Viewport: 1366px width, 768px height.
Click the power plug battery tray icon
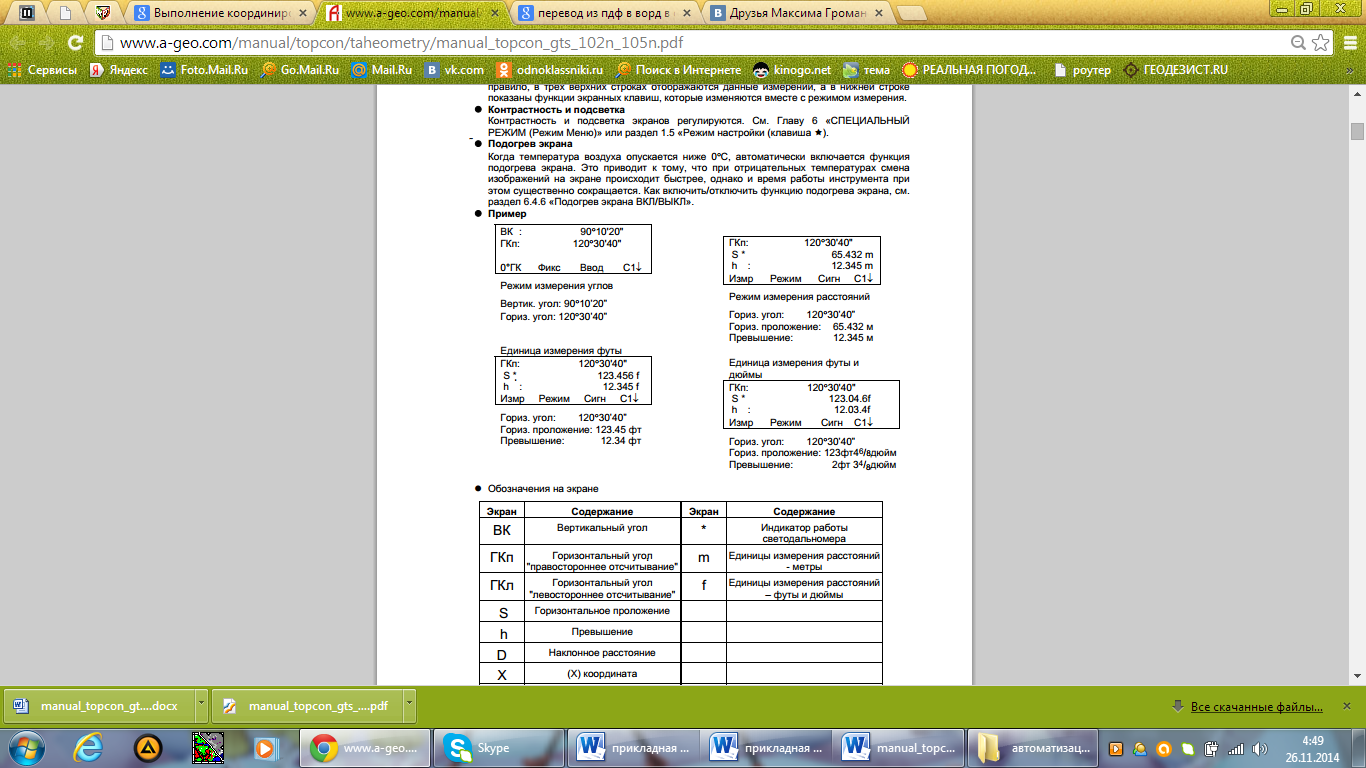1211,748
